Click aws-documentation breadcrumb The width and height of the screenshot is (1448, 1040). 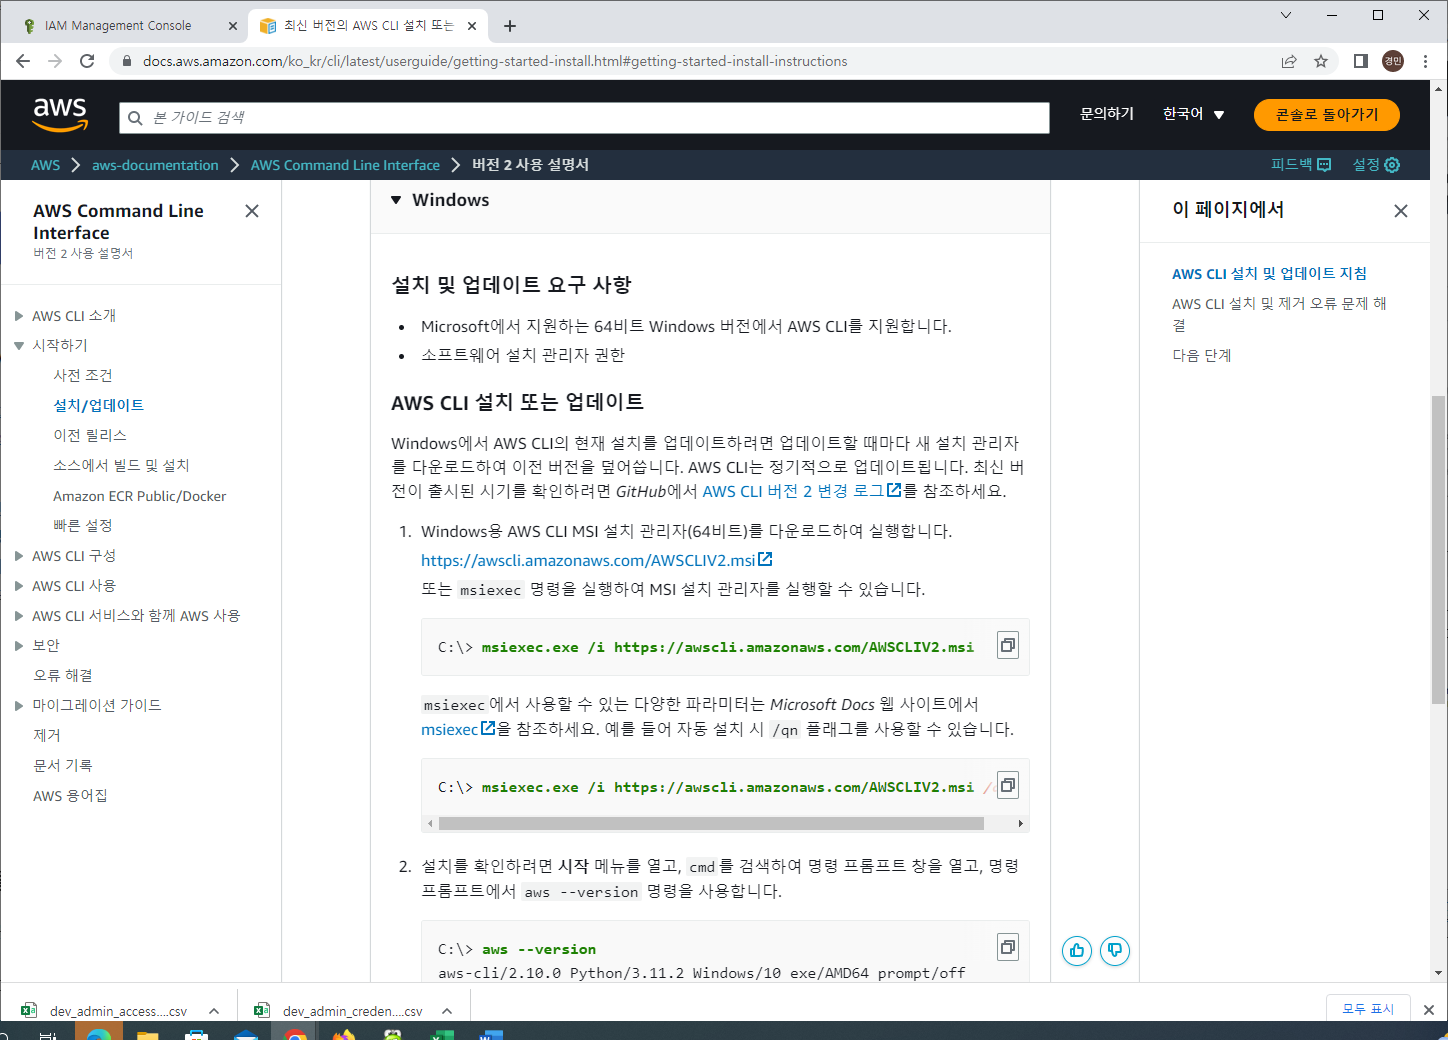[155, 165]
